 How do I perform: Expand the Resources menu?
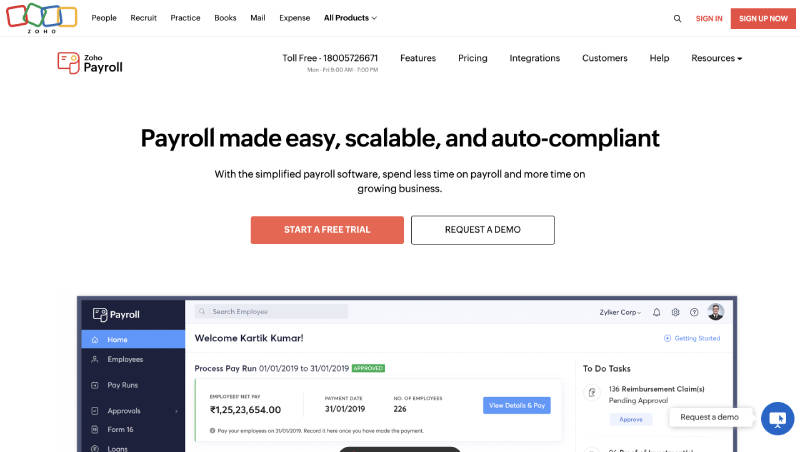click(x=716, y=58)
